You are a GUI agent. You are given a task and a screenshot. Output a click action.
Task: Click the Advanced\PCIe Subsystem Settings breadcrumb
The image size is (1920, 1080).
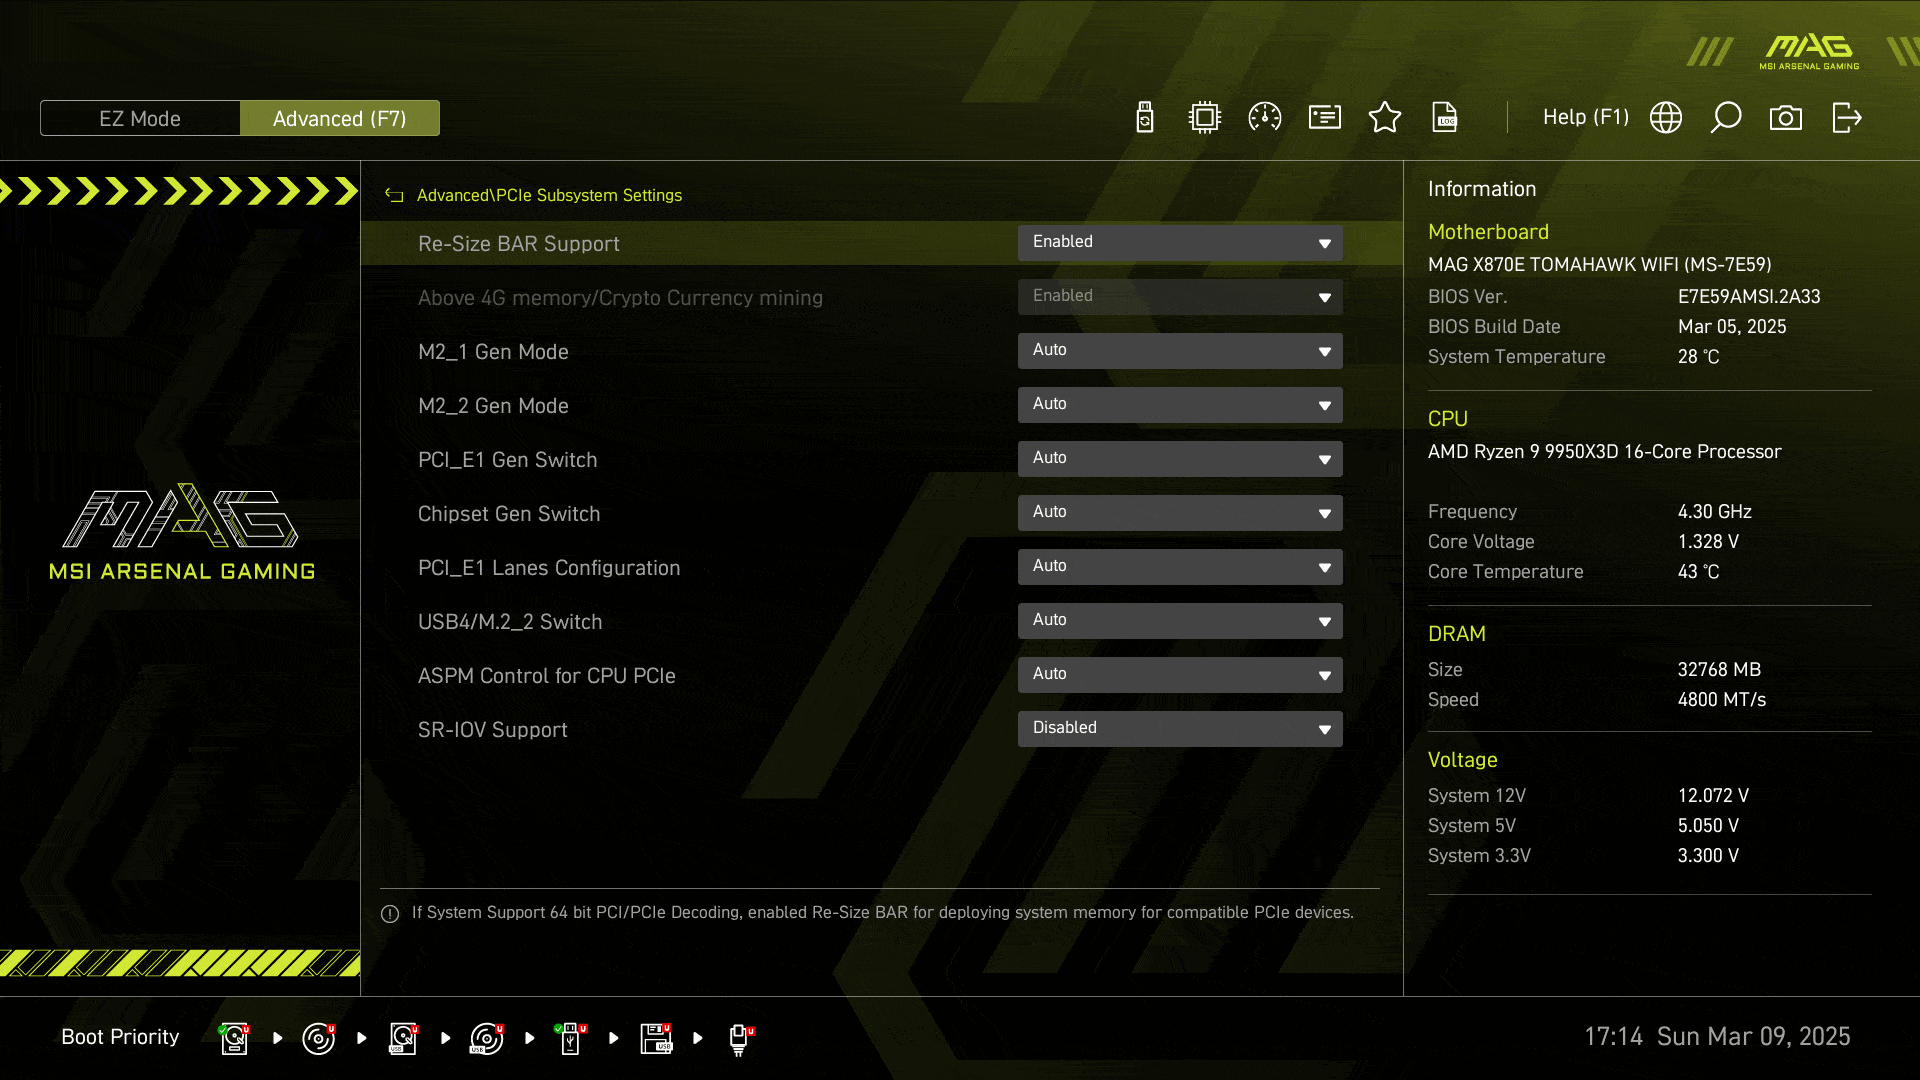[549, 195]
